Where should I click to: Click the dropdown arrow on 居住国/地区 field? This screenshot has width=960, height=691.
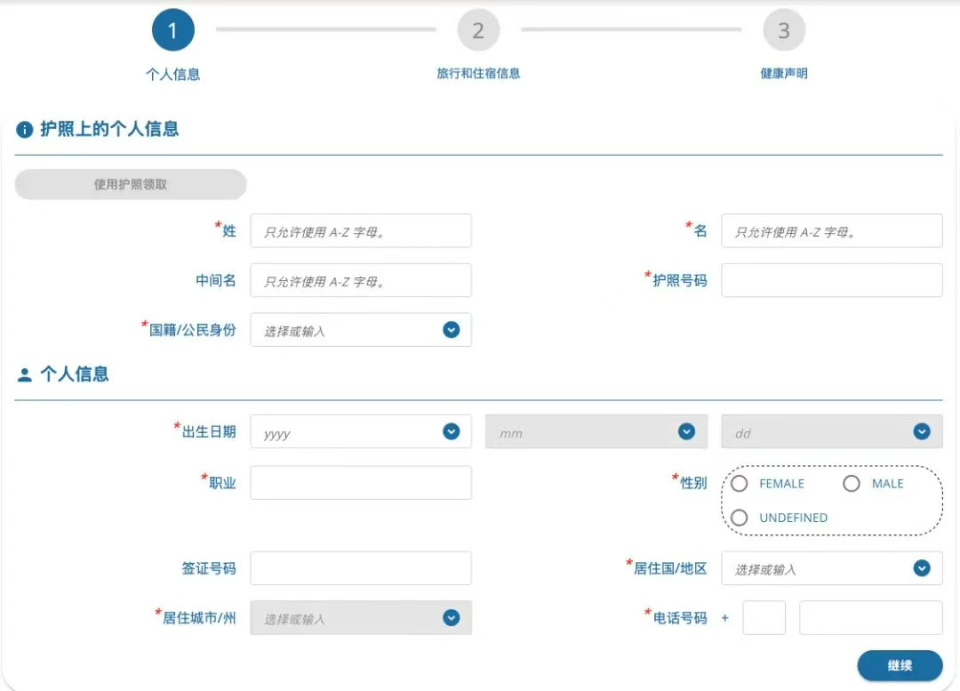click(922, 567)
